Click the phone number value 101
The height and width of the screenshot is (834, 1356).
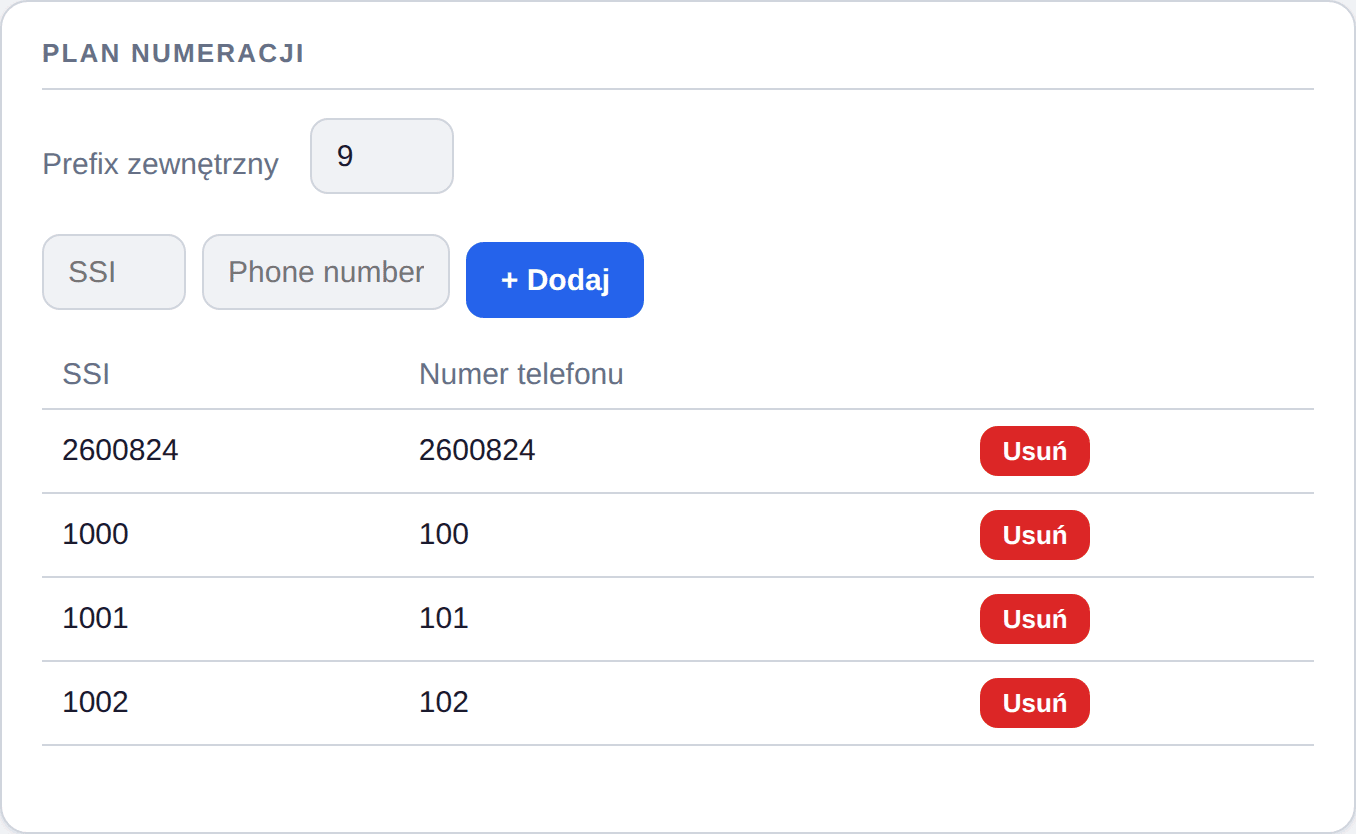tap(444, 618)
